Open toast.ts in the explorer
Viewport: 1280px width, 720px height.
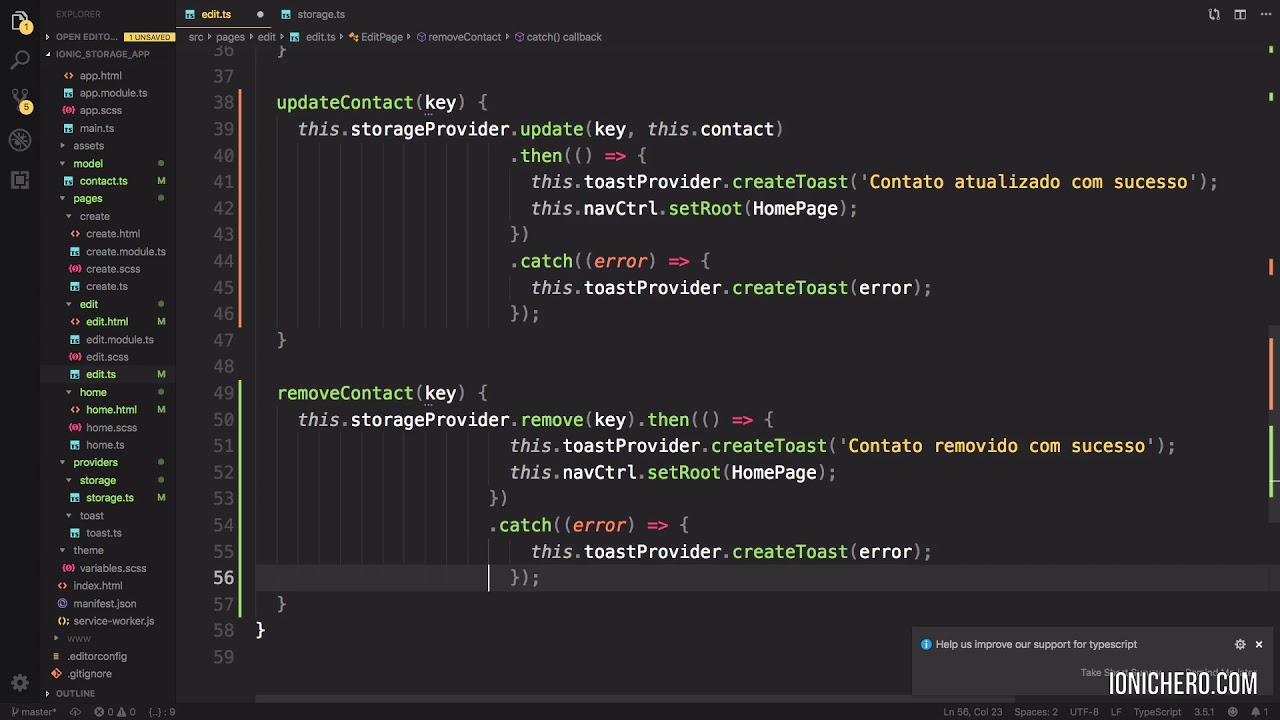click(x=103, y=533)
